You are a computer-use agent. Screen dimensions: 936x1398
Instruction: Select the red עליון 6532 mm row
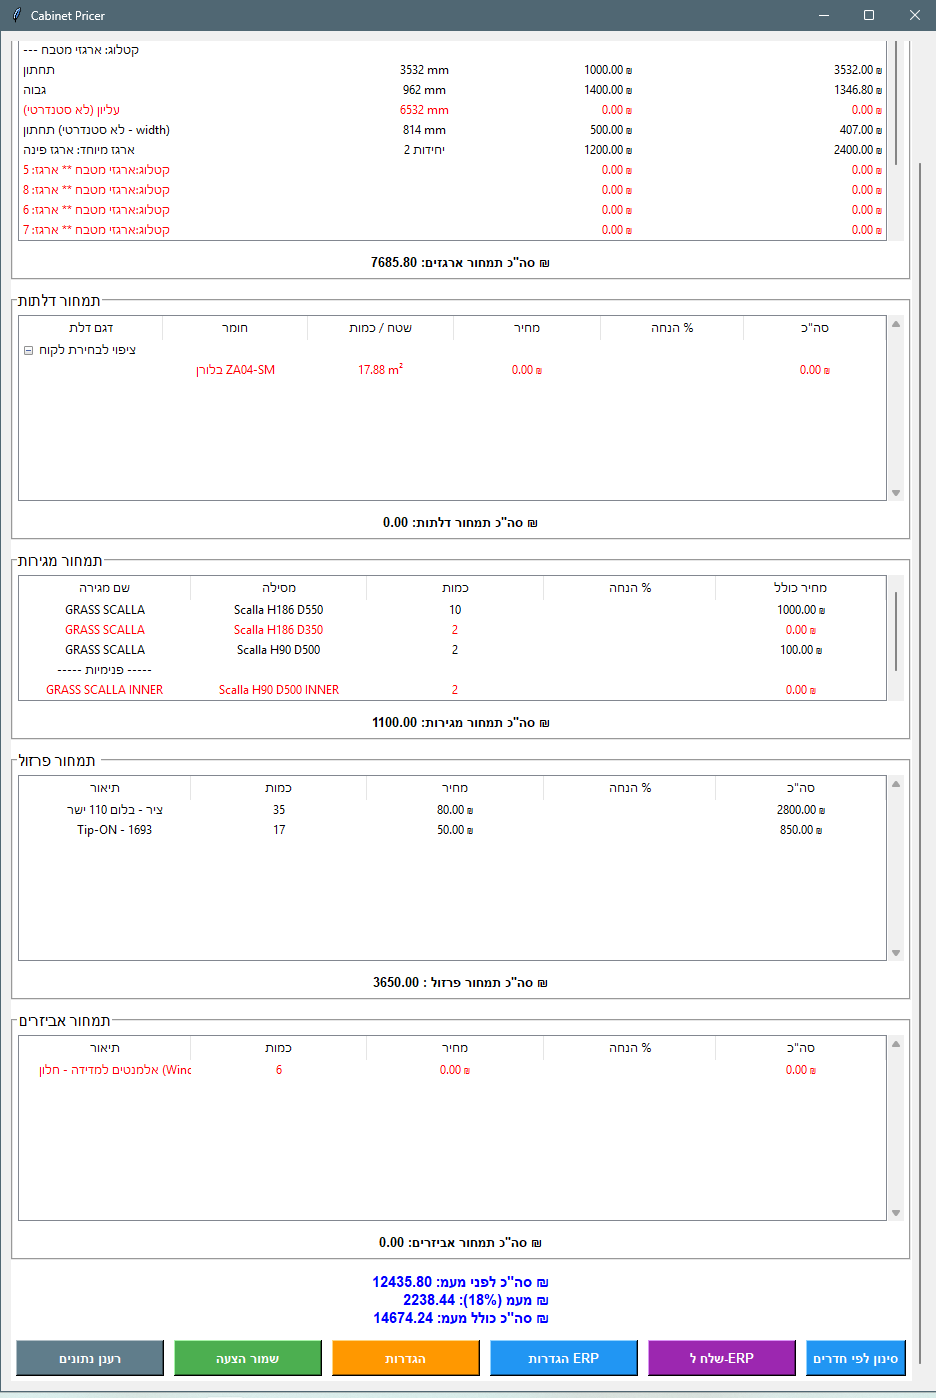[453, 110]
